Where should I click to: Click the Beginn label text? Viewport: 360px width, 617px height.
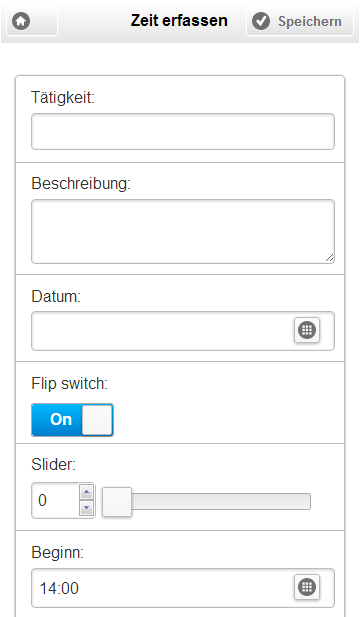[x=57, y=553]
